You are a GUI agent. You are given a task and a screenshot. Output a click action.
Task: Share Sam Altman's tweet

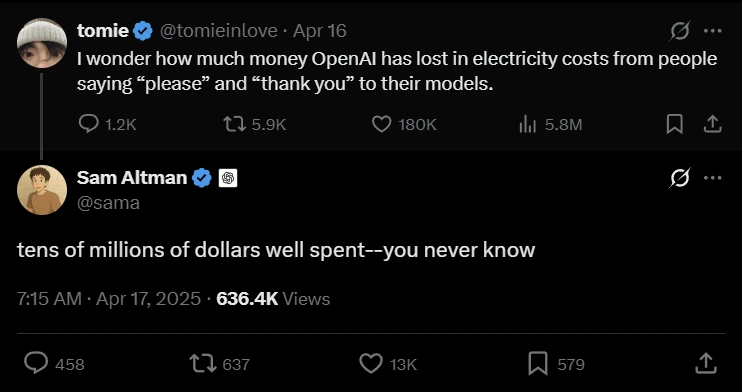tap(706, 364)
